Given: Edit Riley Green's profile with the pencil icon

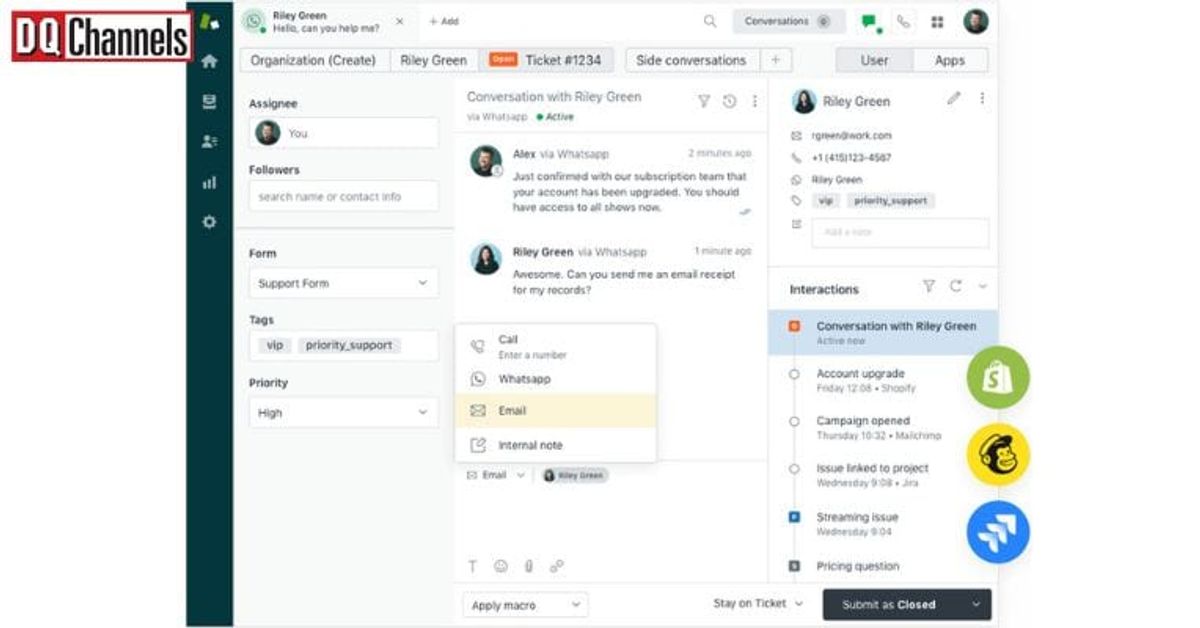Looking at the screenshot, I should [953, 99].
